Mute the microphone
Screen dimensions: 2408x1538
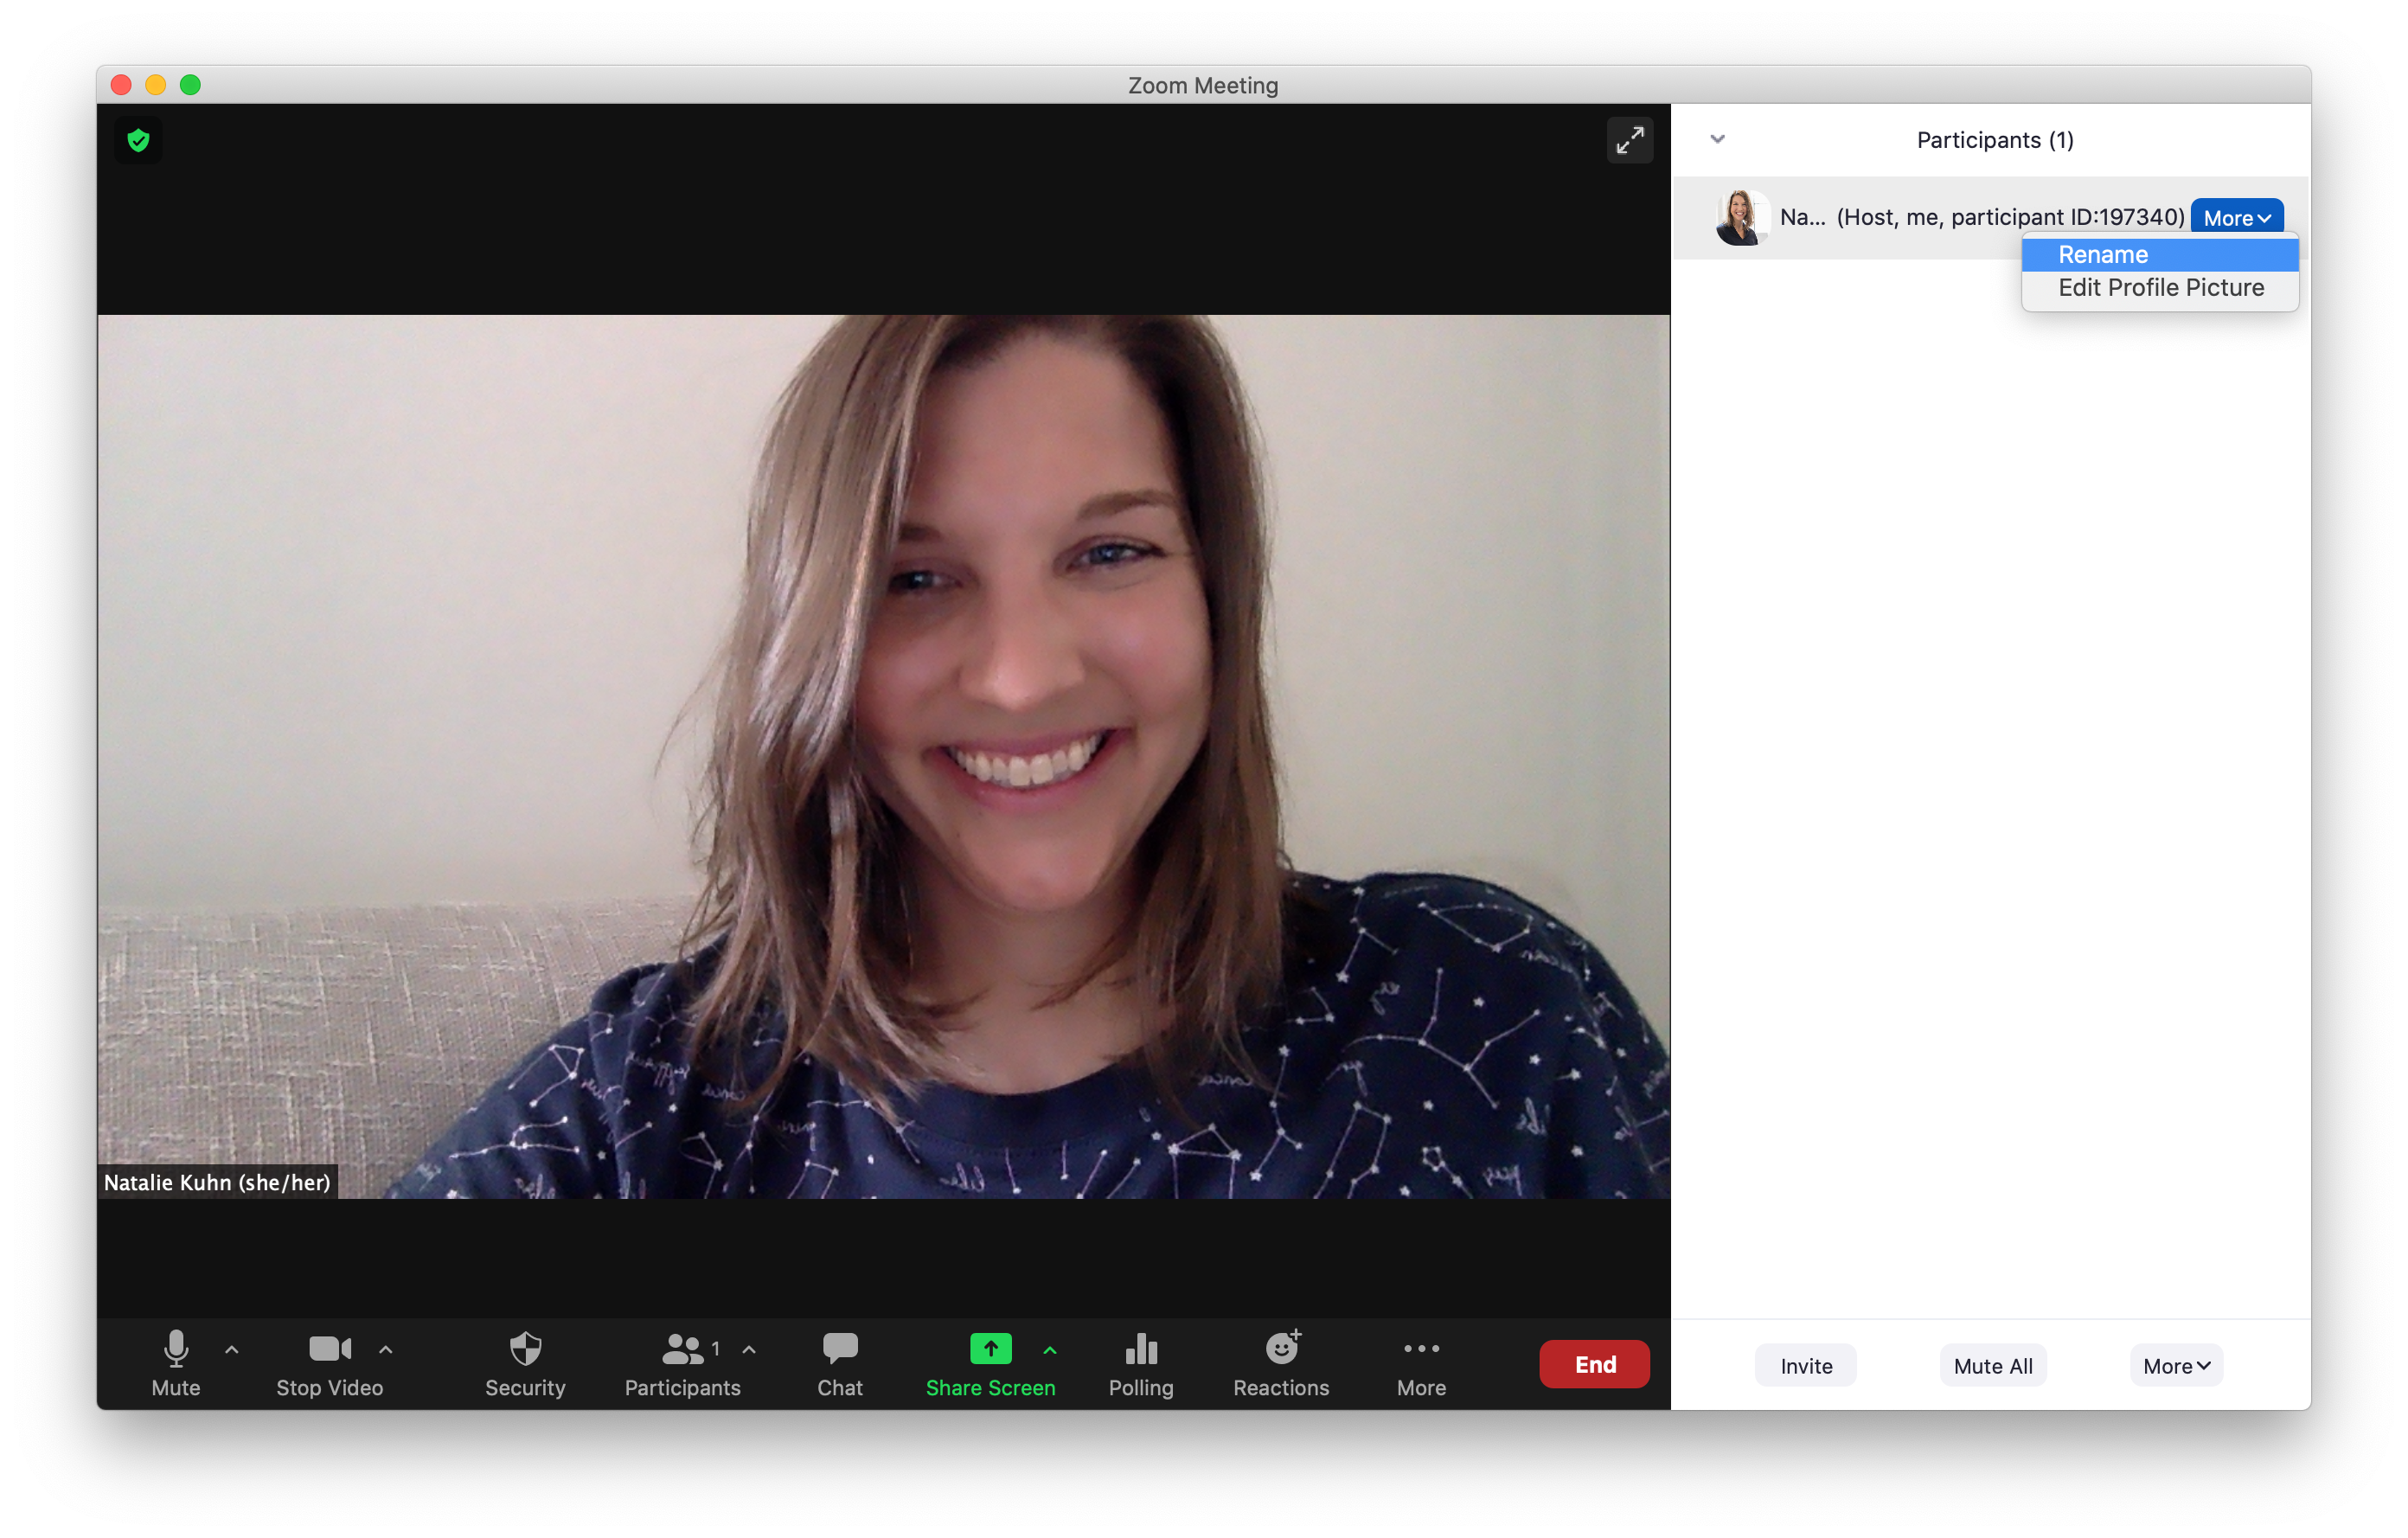[x=176, y=1364]
